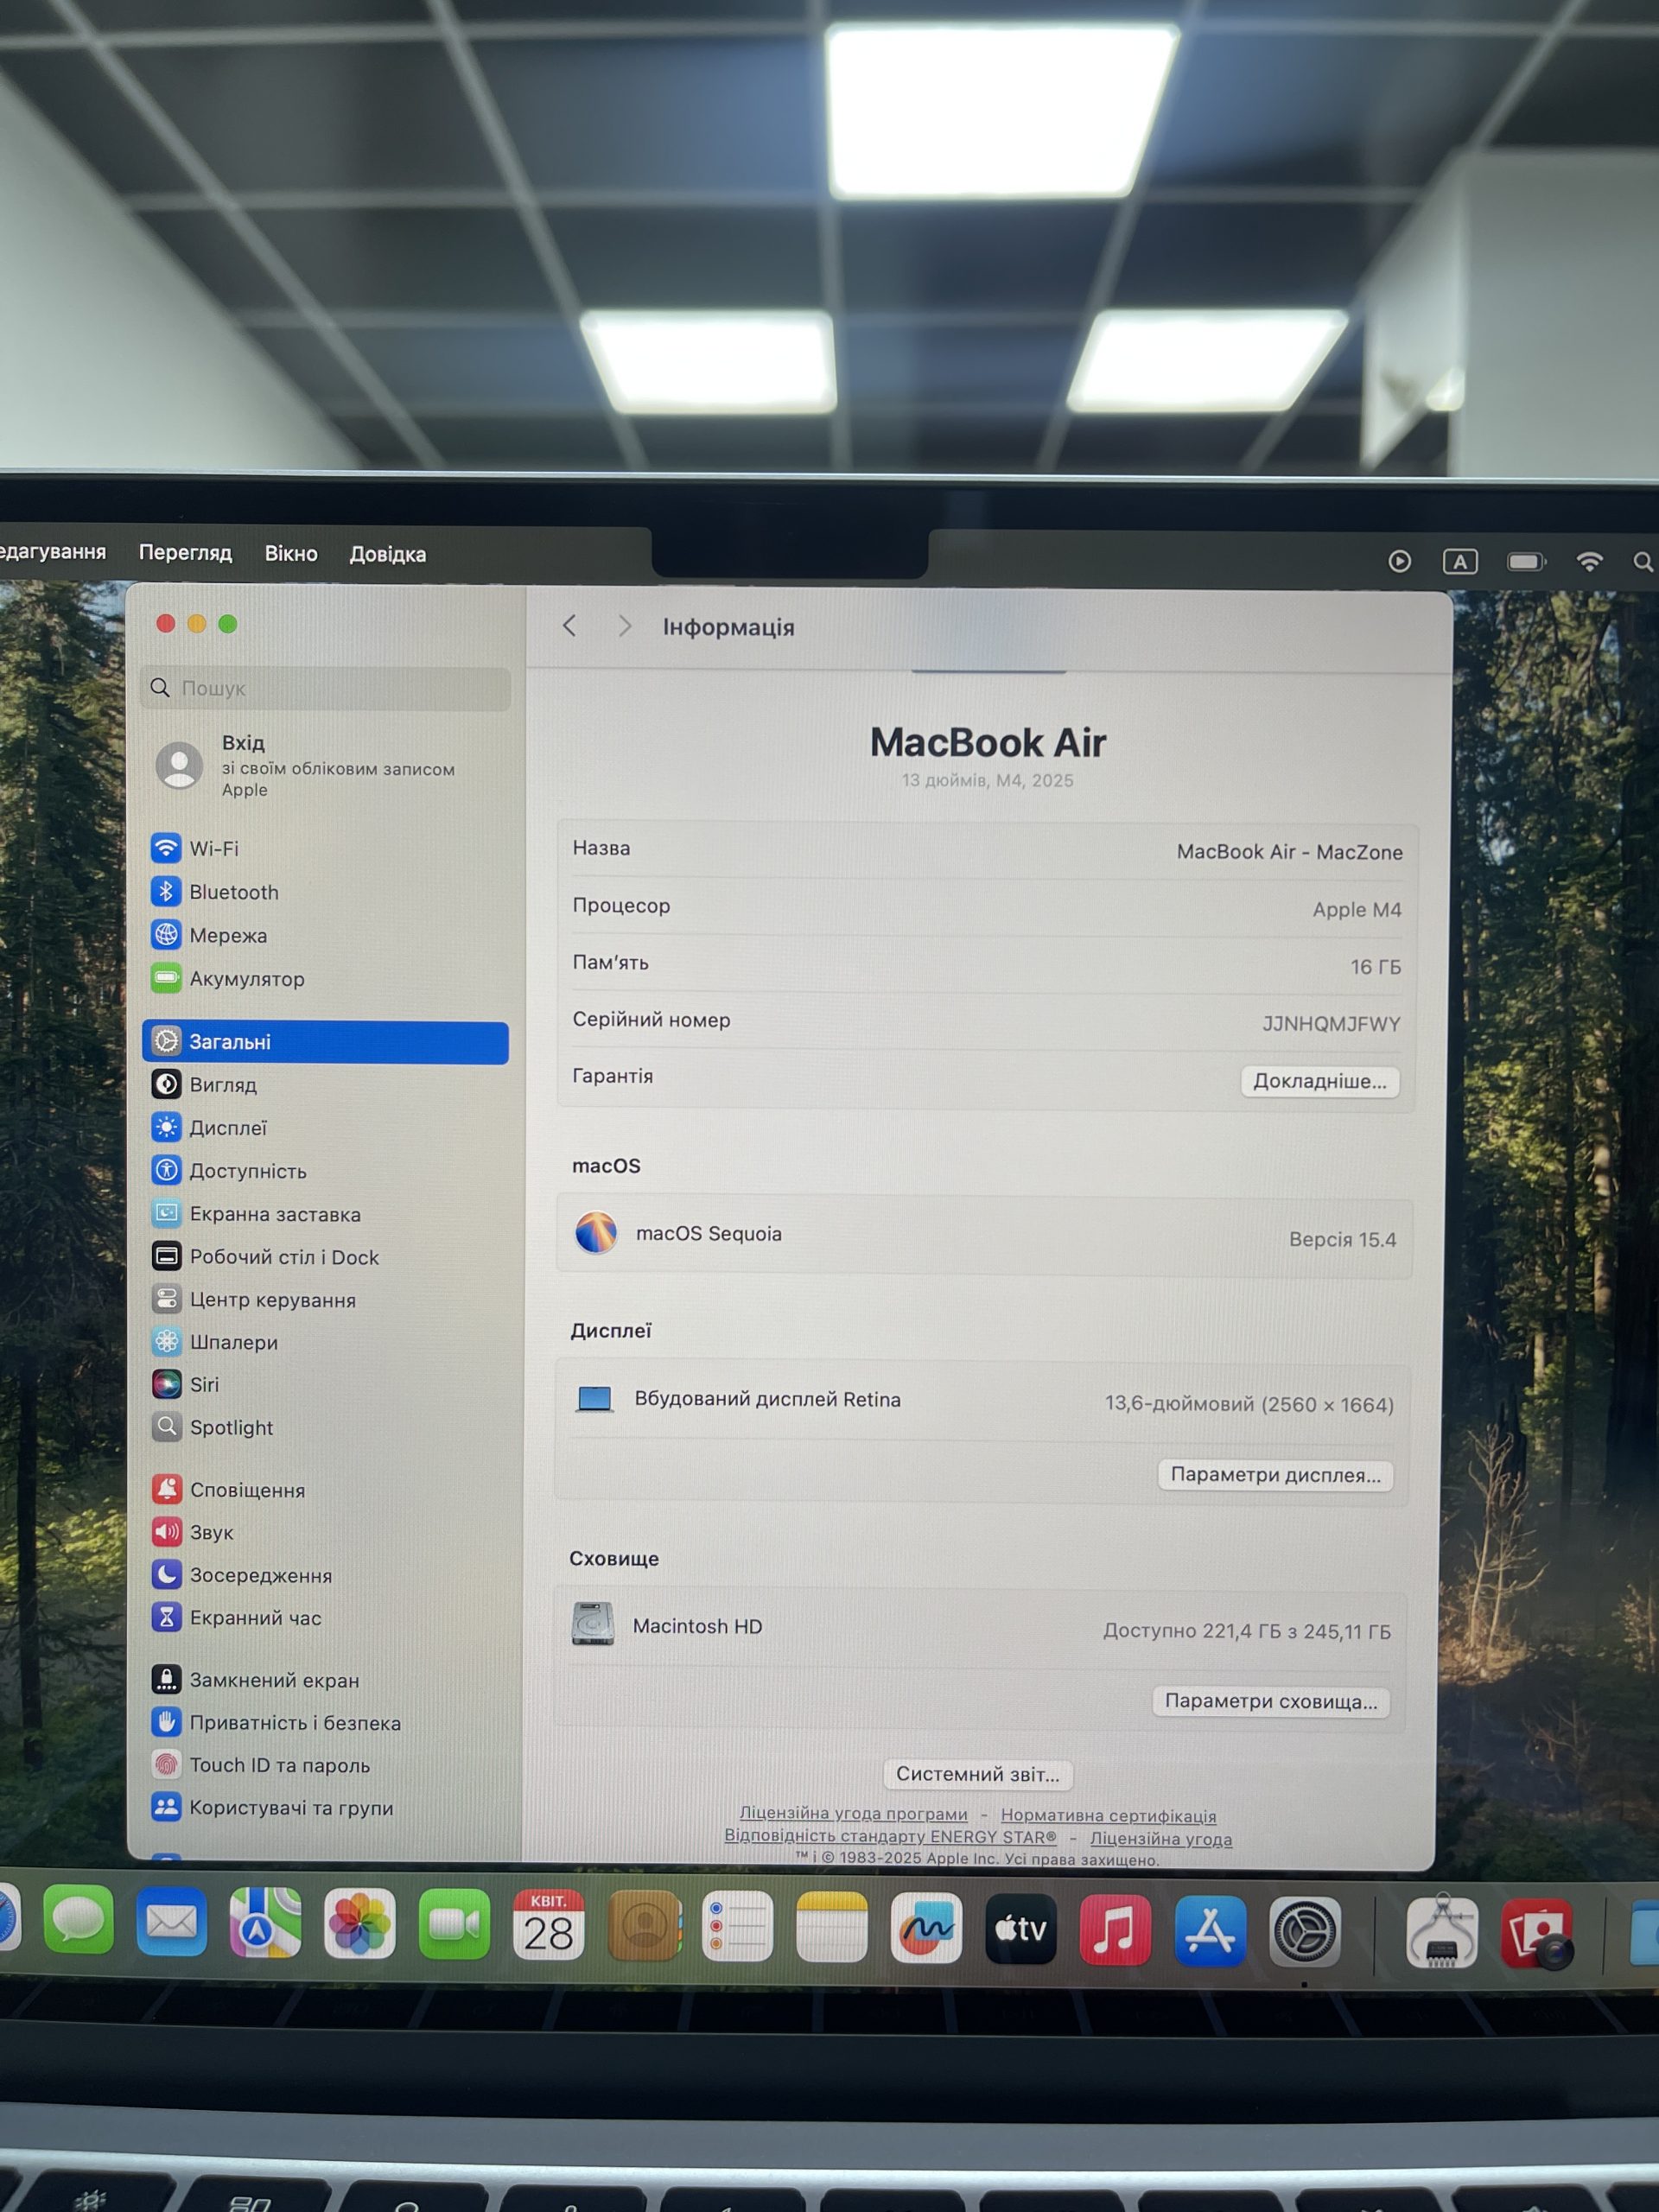
Task: Open Нормативна сертифікація link
Action: 1109,1815
